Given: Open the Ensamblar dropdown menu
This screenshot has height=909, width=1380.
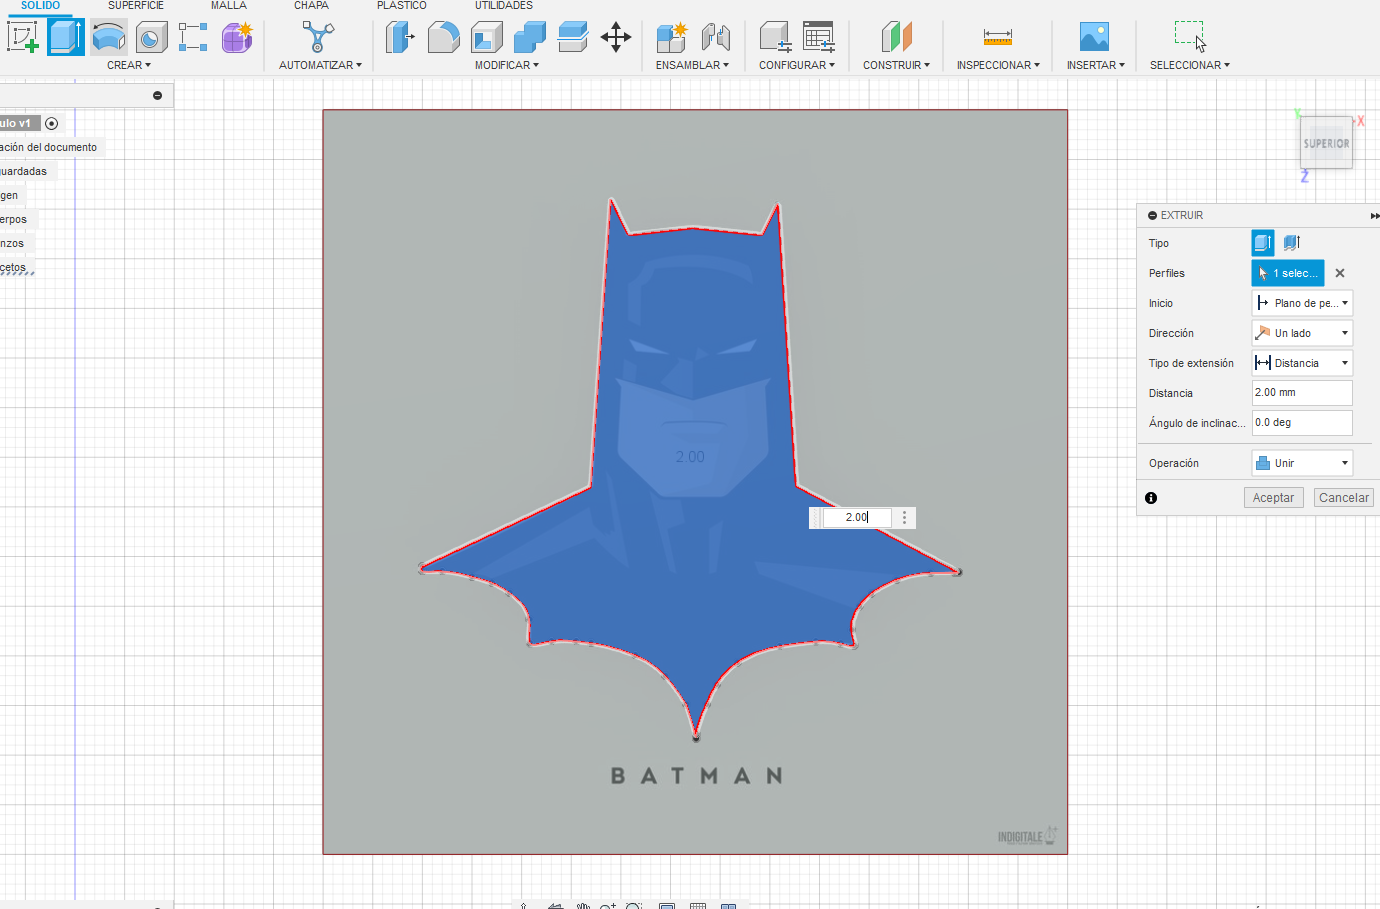Looking at the screenshot, I should (692, 65).
